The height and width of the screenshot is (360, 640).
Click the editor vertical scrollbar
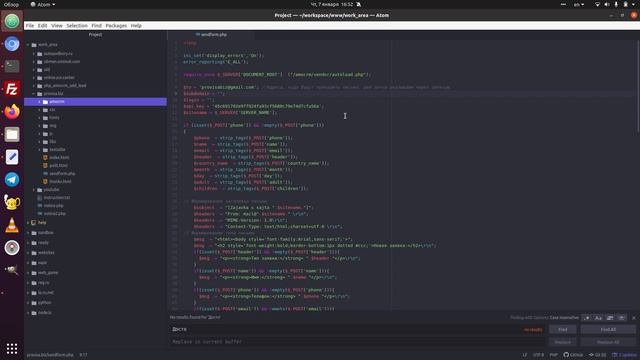[638, 86]
